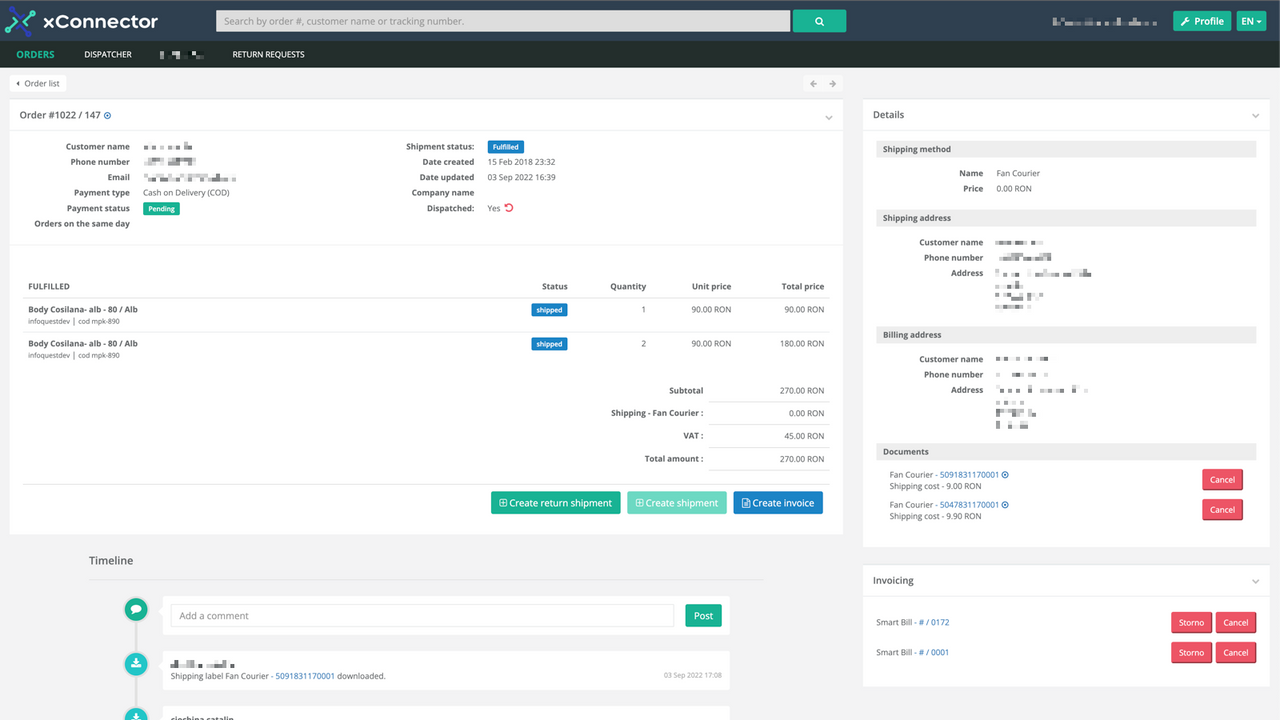Collapse the Order panel chevron

coord(828,117)
